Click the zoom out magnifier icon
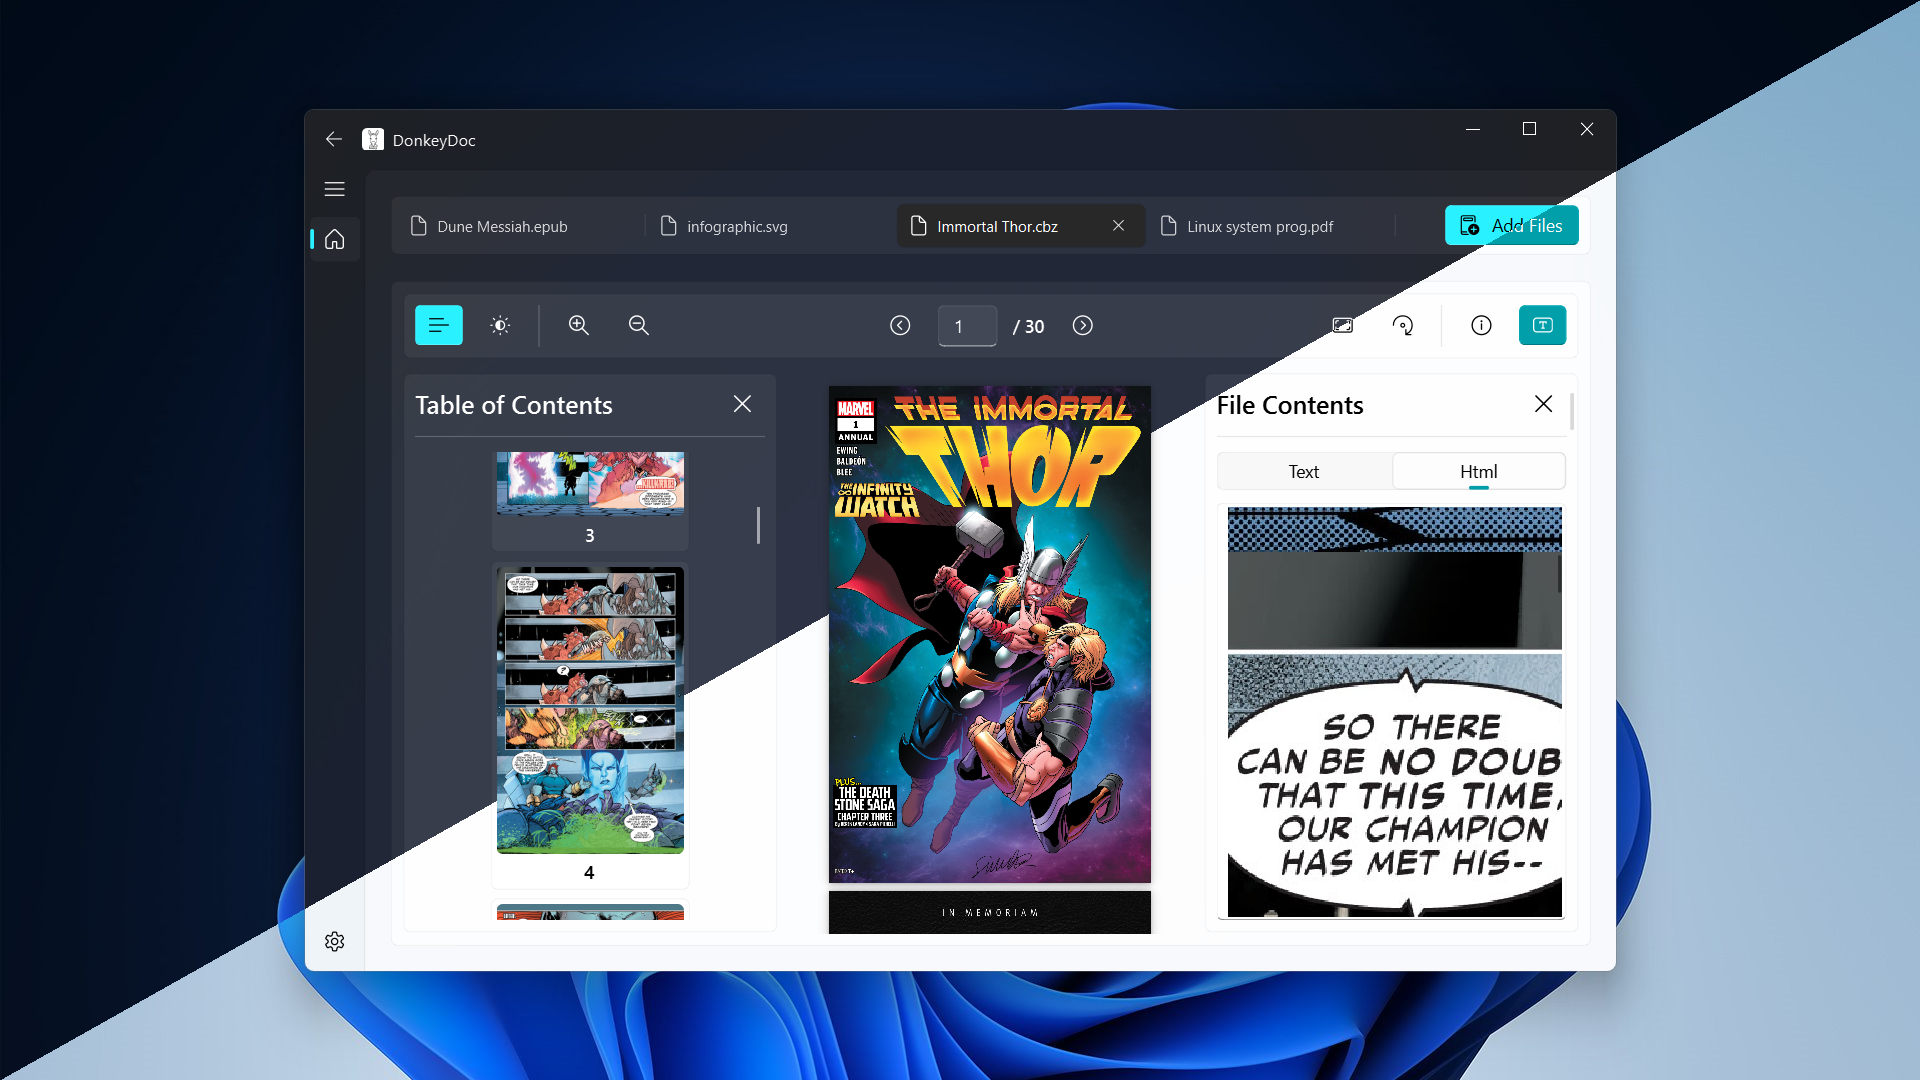Image resolution: width=1920 pixels, height=1080 pixels. (638, 325)
